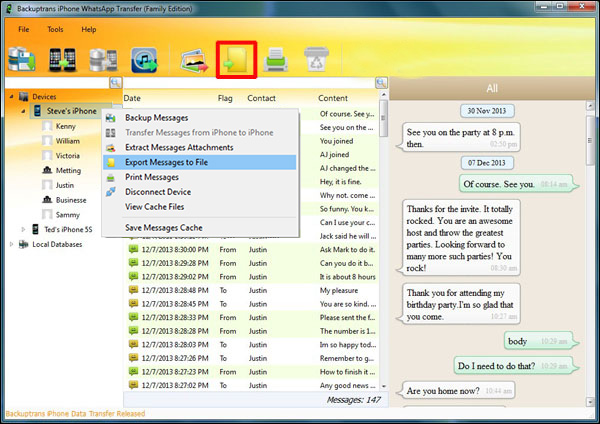Click the Content column header

pyautogui.click(x=333, y=98)
